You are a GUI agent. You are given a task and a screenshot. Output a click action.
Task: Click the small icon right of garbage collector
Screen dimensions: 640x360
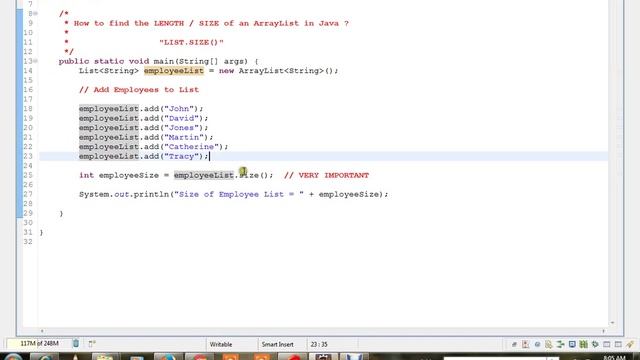[92, 344]
